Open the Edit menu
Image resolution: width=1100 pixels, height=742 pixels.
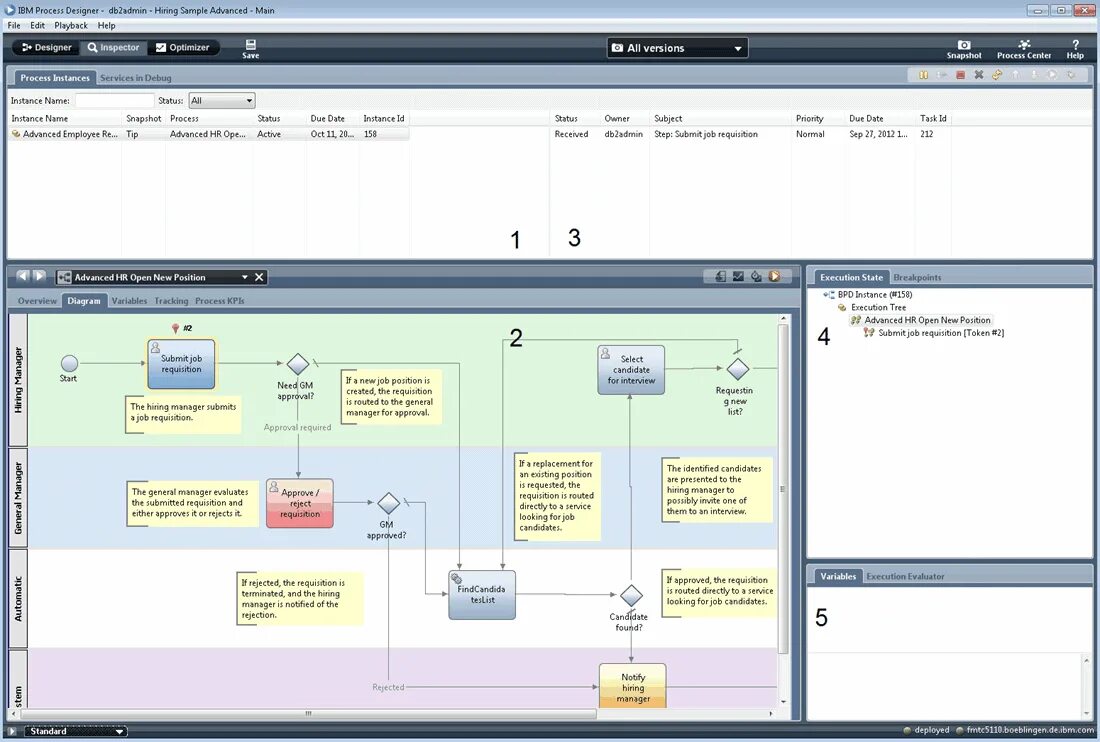[37, 25]
